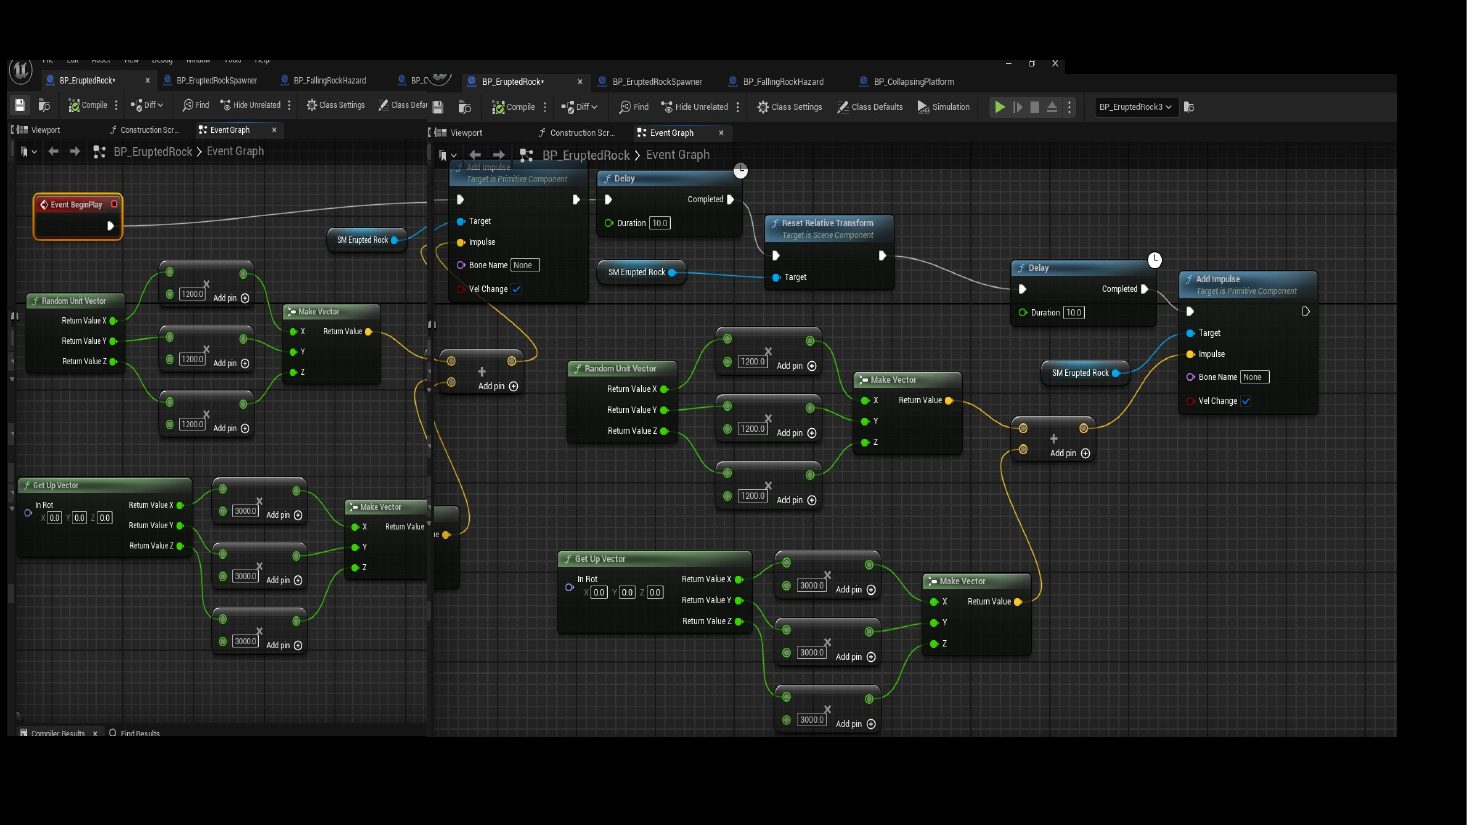Toggle Vel Change on middle Add Impulse node
This screenshot has width=1467, height=825.
[x=516, y=289]
